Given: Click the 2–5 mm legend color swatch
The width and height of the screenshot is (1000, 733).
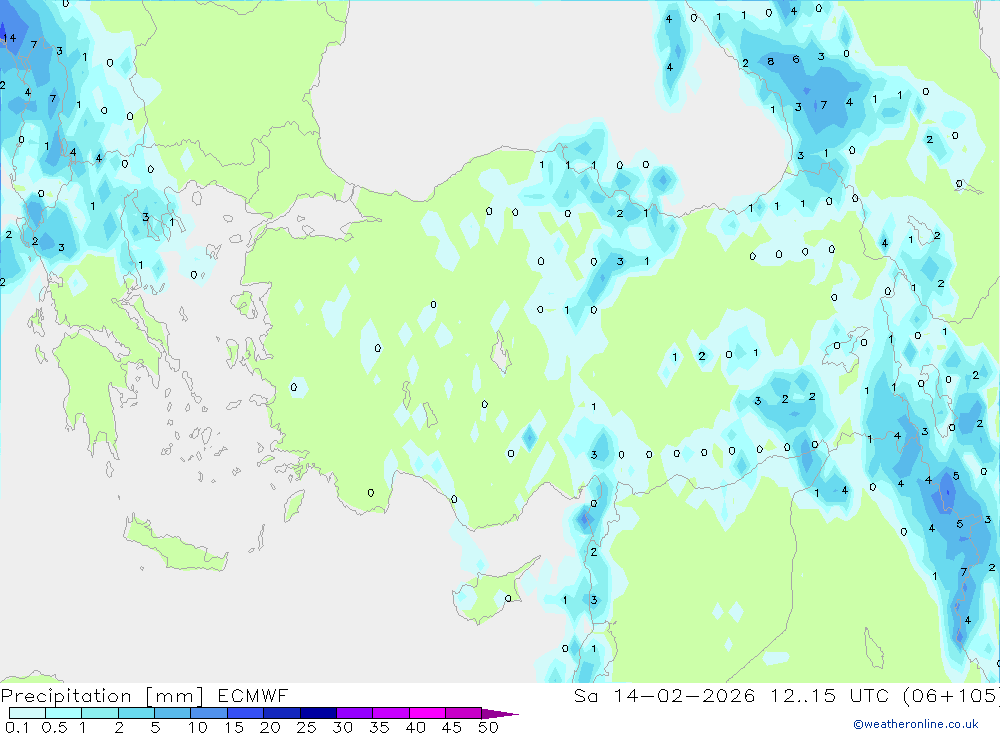Looking at the screenshot, I should tap(136, 713).
